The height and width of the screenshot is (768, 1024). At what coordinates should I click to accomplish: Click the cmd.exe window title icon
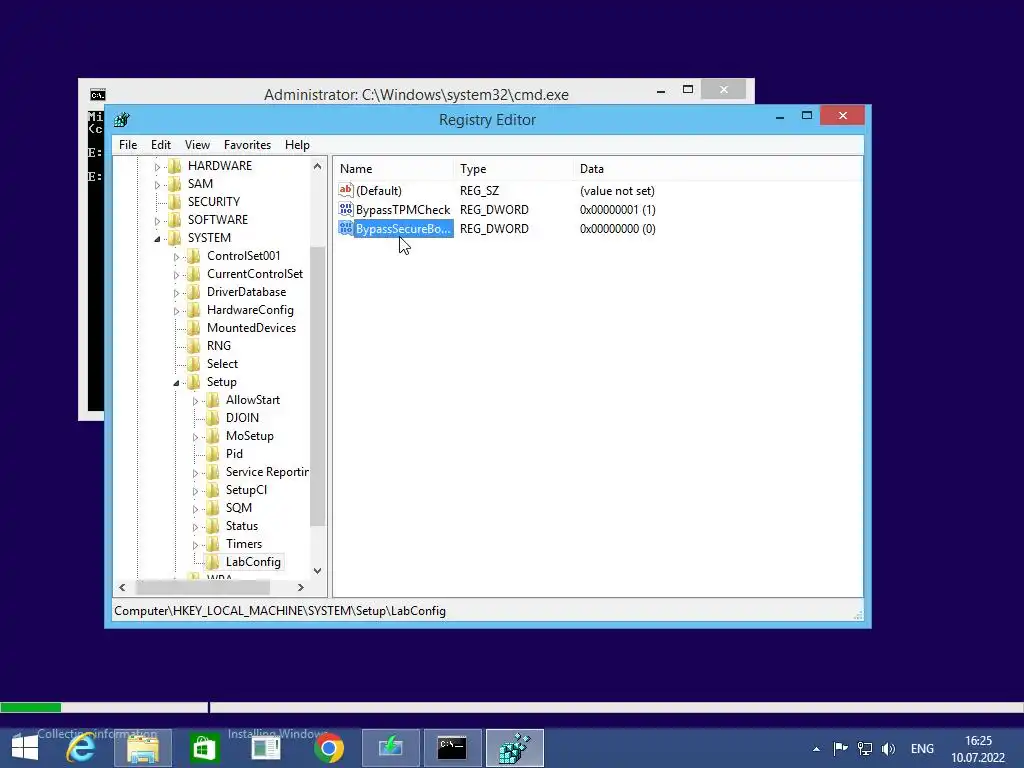pyautogui.click(x=98, y=95)
